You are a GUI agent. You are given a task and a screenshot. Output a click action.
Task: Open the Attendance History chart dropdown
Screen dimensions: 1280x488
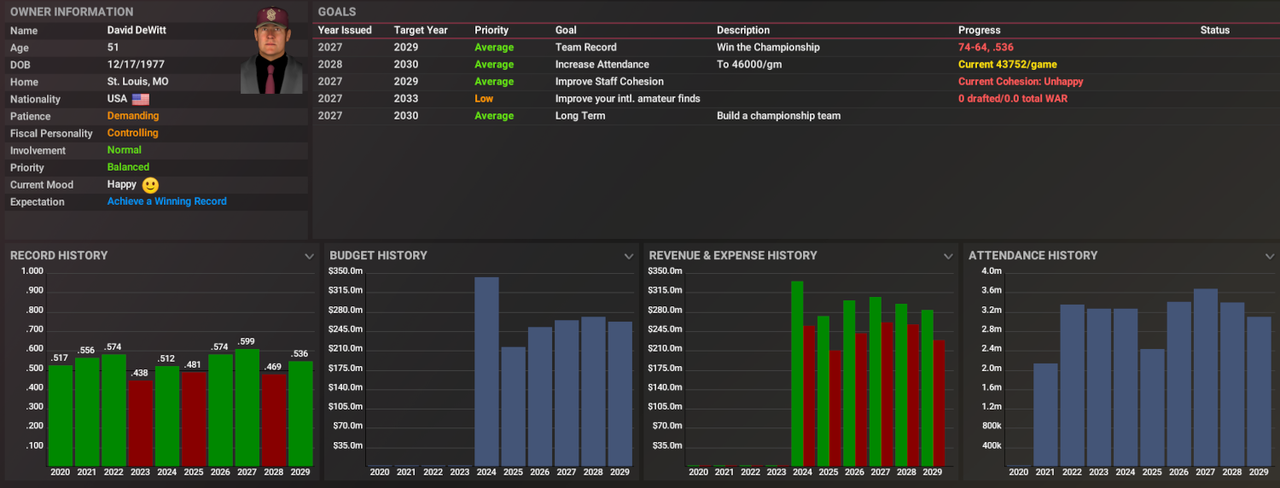(1268, 256)
